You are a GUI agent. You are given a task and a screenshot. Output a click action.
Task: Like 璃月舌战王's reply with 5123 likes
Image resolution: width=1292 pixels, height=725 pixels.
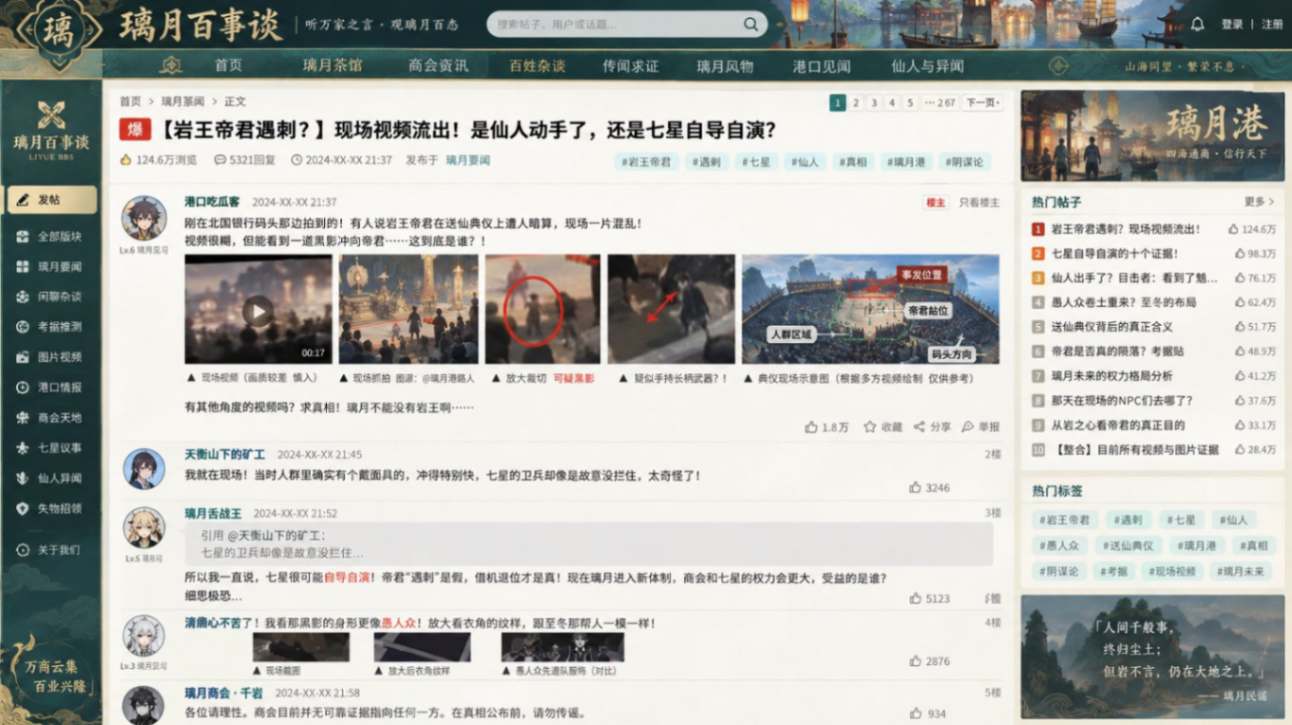pos(929,598)
